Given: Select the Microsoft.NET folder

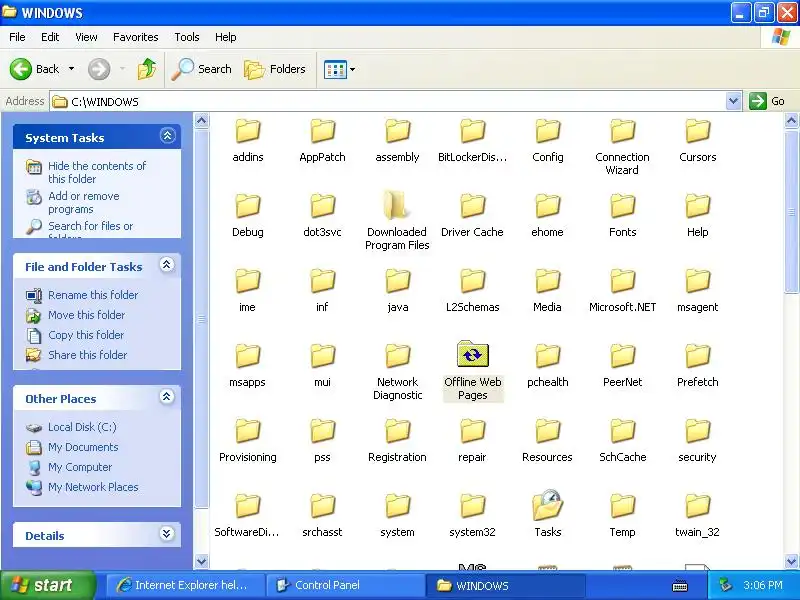Looking at the screenshot, I should click(x=622, y=290).
